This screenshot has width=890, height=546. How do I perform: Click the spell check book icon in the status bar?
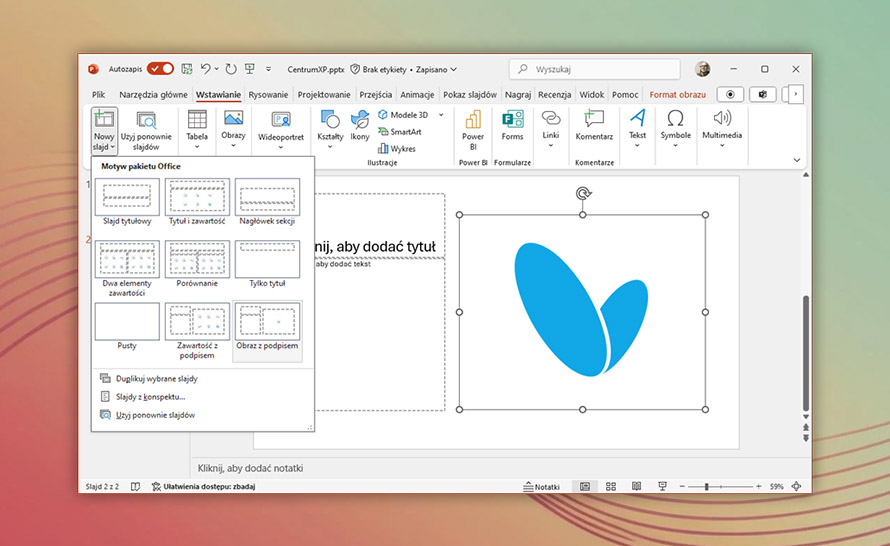click(x=135, y=486)
